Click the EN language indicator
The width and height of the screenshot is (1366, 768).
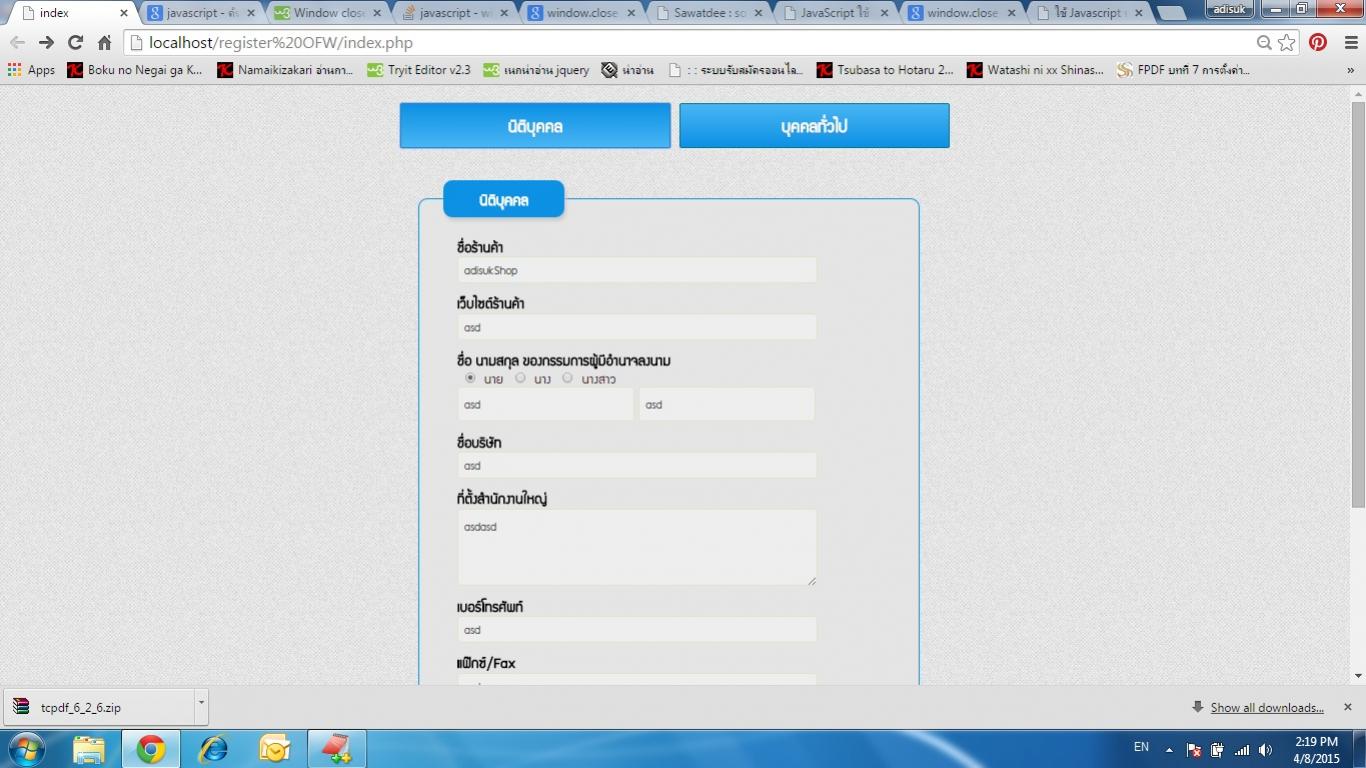pos(1141,747)
